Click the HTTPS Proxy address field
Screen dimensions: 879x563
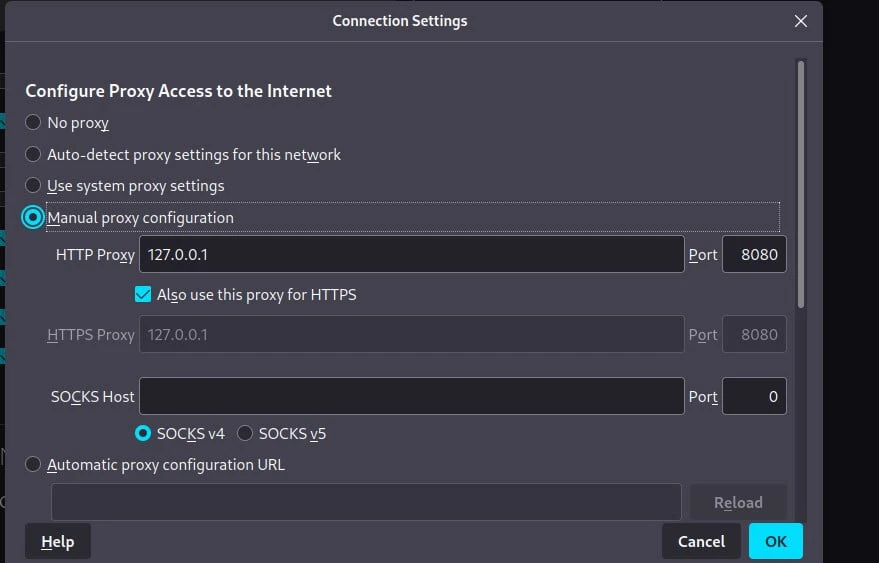411,335
